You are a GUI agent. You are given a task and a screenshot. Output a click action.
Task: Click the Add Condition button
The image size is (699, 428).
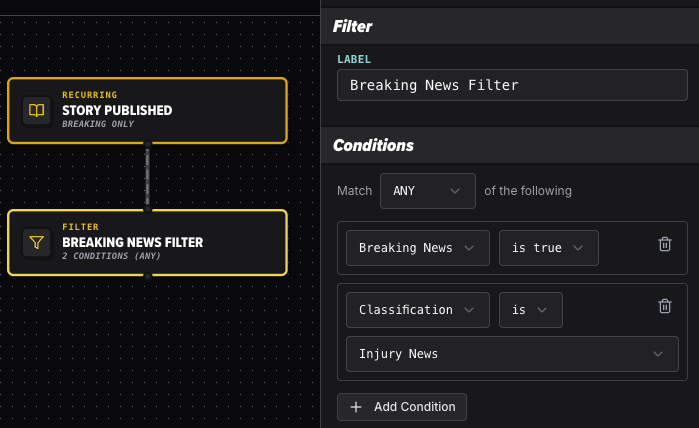pos(402,407)
